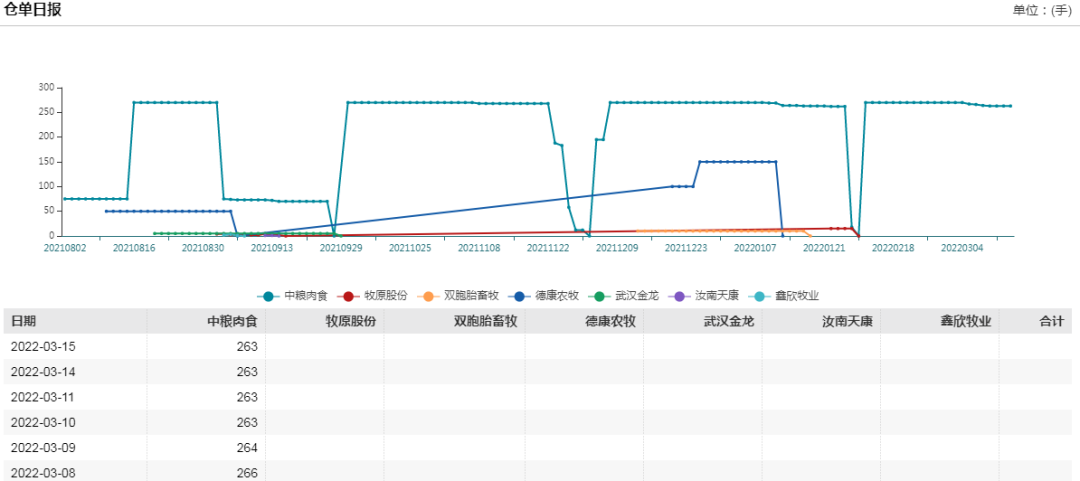Click x-axis label 20220121
The width and height of the screenshot is (1080, 481).
pos(824,247)
